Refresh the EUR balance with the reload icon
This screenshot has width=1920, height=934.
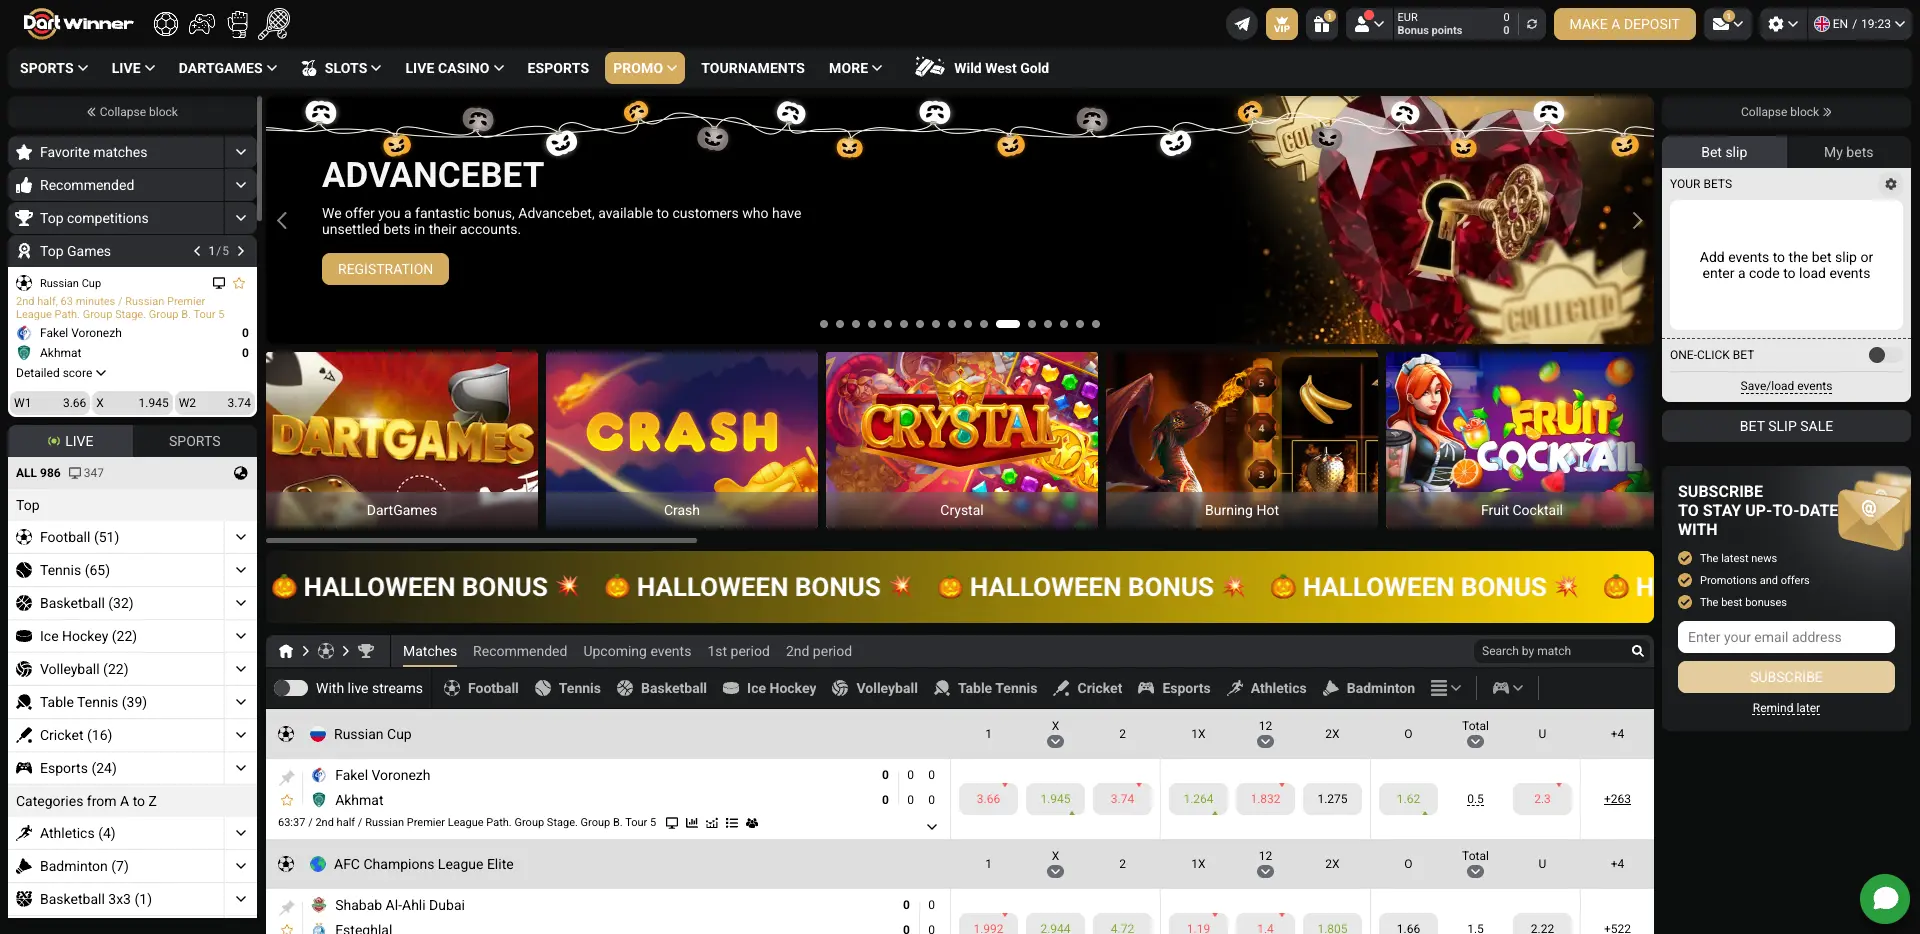1532,24
